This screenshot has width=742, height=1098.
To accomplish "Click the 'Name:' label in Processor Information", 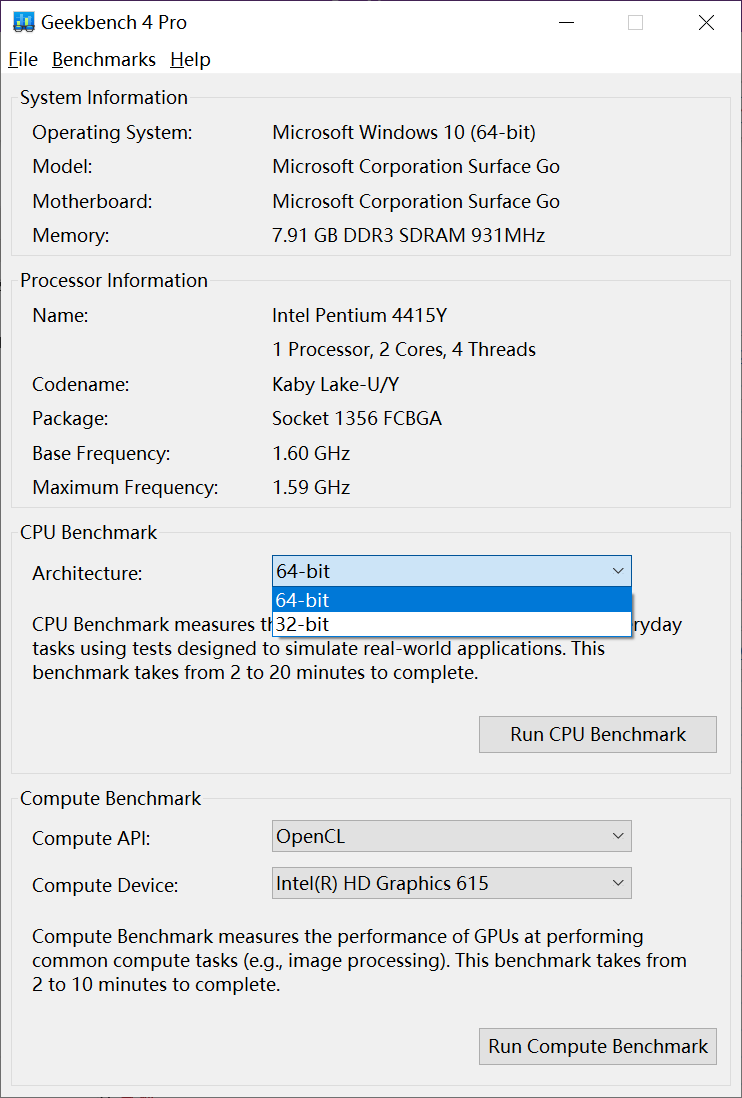I will 60,316.
